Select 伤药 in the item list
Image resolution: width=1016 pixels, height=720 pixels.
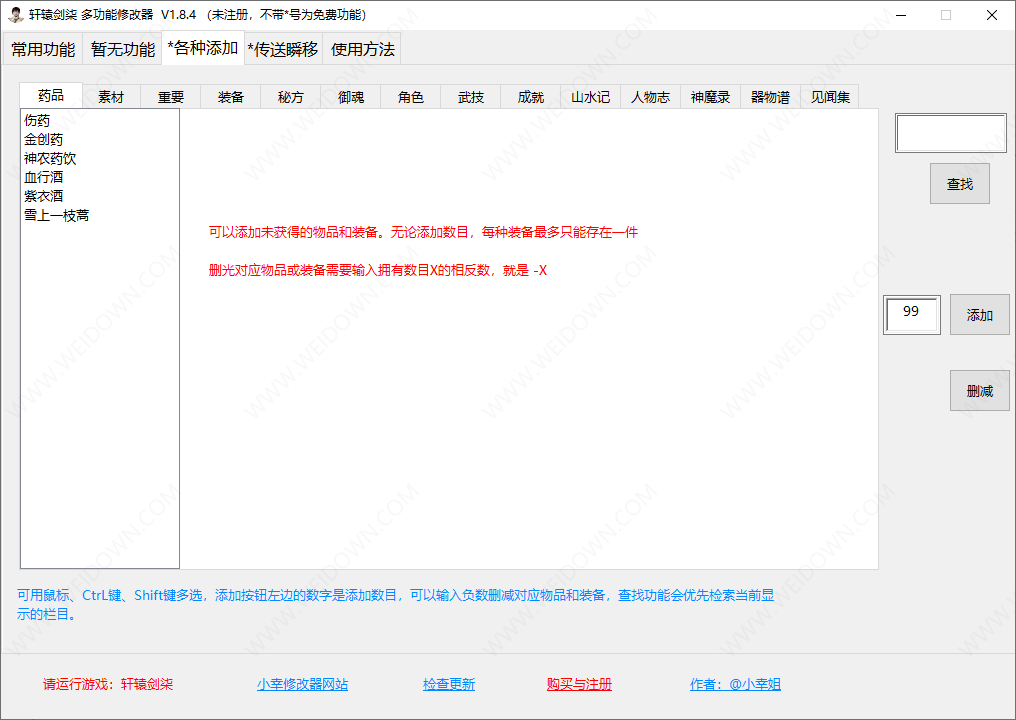(37, 121)
